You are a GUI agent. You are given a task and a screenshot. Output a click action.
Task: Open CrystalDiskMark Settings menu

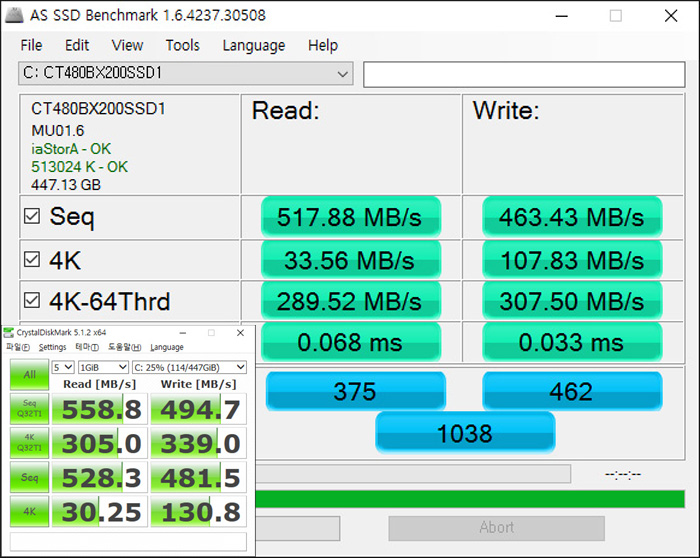click(x=52, y=347)
